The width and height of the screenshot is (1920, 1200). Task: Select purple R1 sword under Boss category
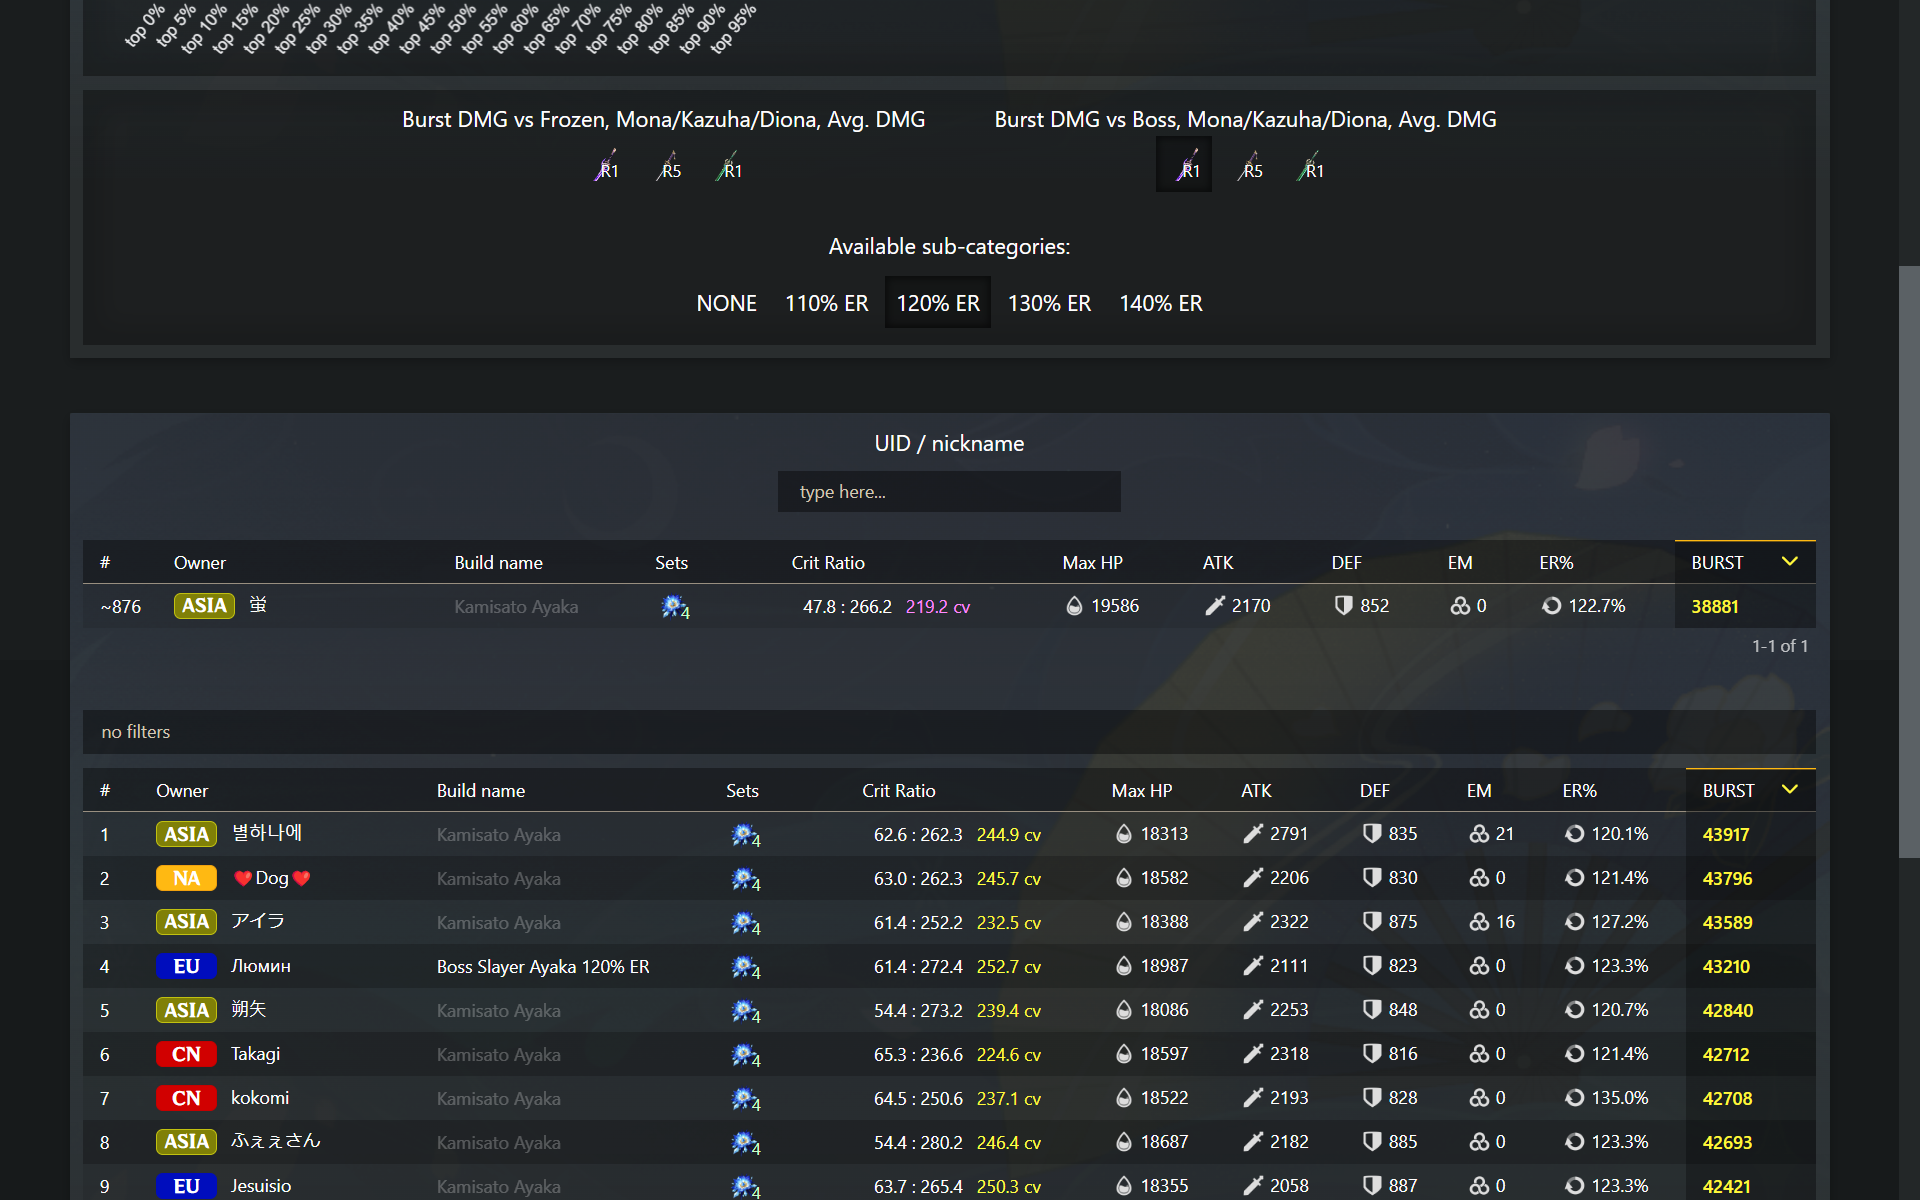pos(1184,165)
